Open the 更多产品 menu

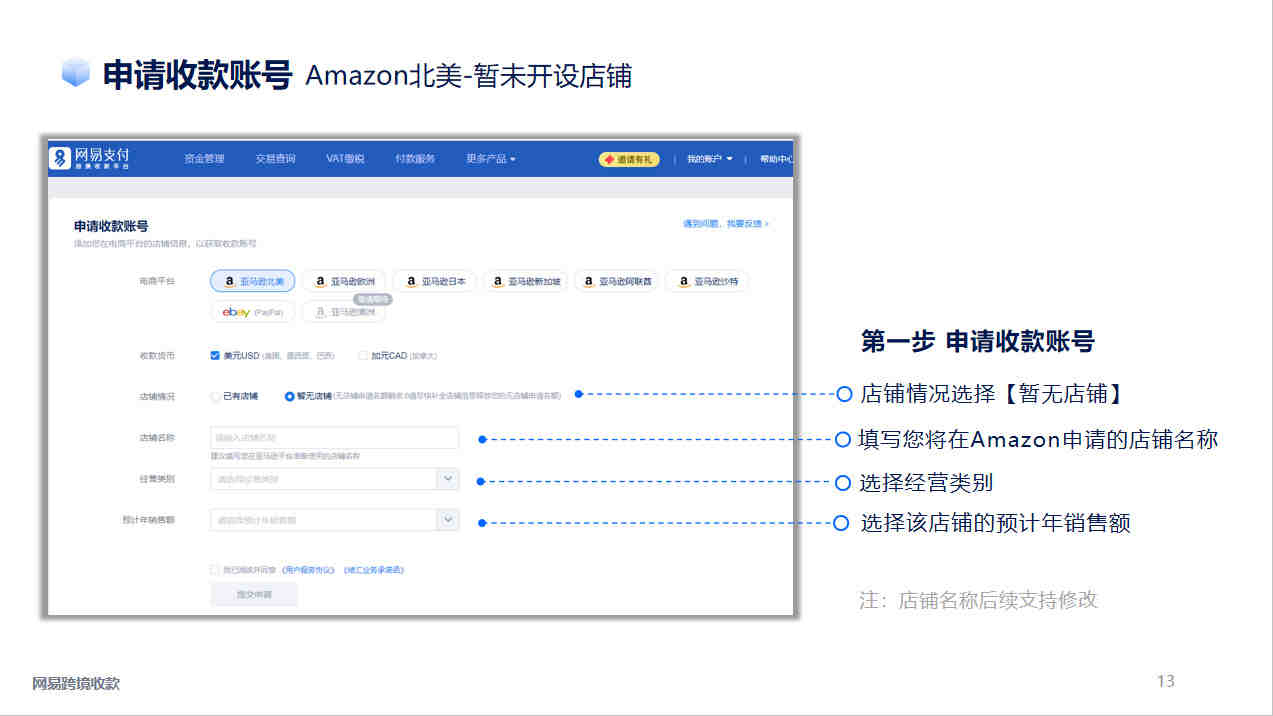pyautogui.click(x=491, y=159)
